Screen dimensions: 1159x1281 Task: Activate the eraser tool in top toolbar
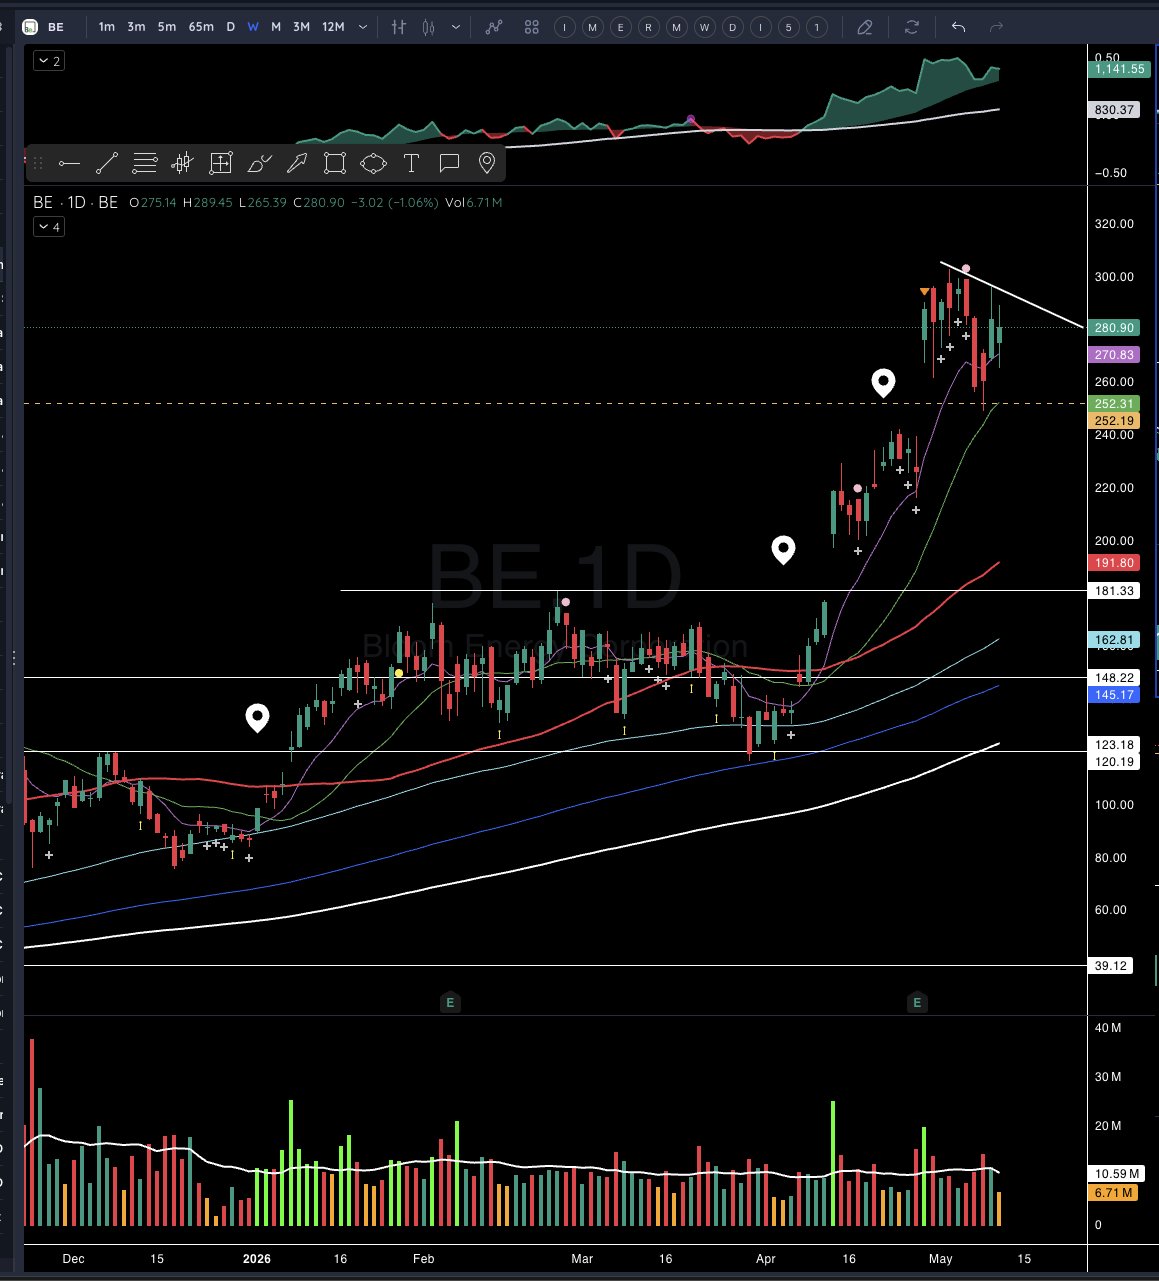(865, 27)
